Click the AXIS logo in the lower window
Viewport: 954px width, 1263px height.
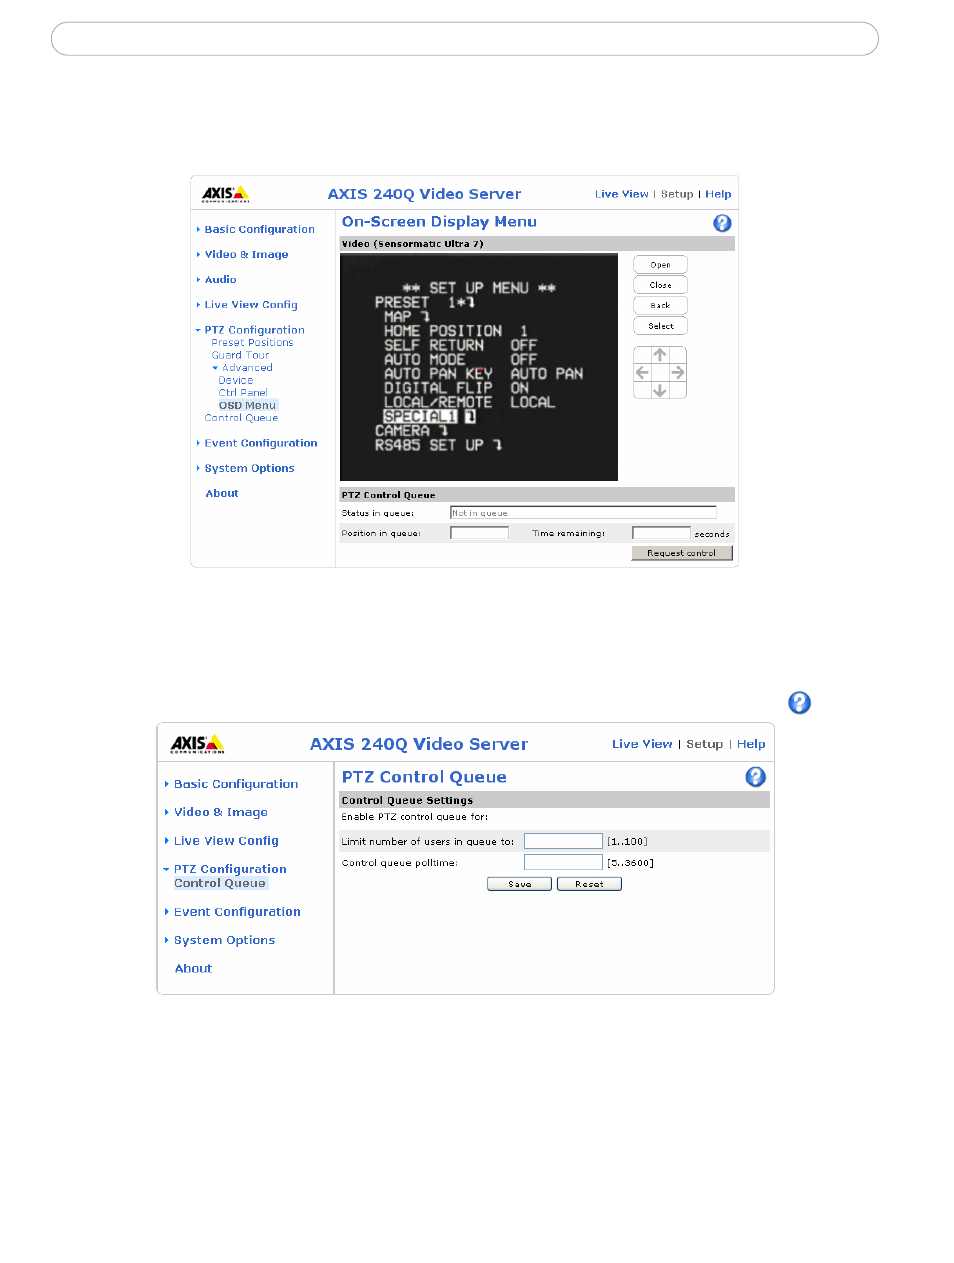pos(197,744)
